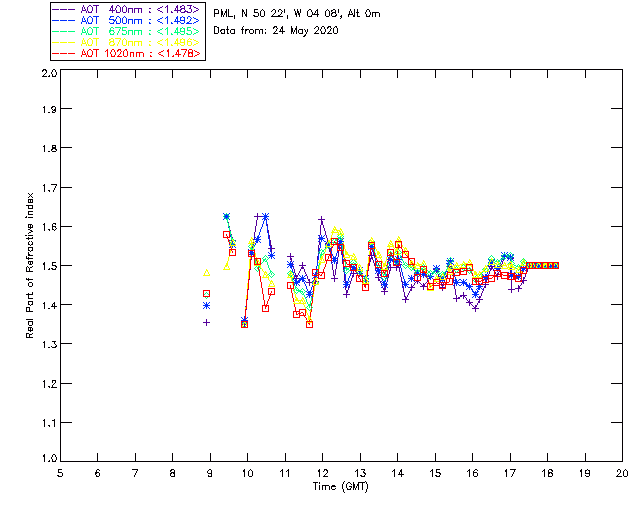640x512 pixels.
Task: Click the AOT 500nm legend entry
Action: 126,20
